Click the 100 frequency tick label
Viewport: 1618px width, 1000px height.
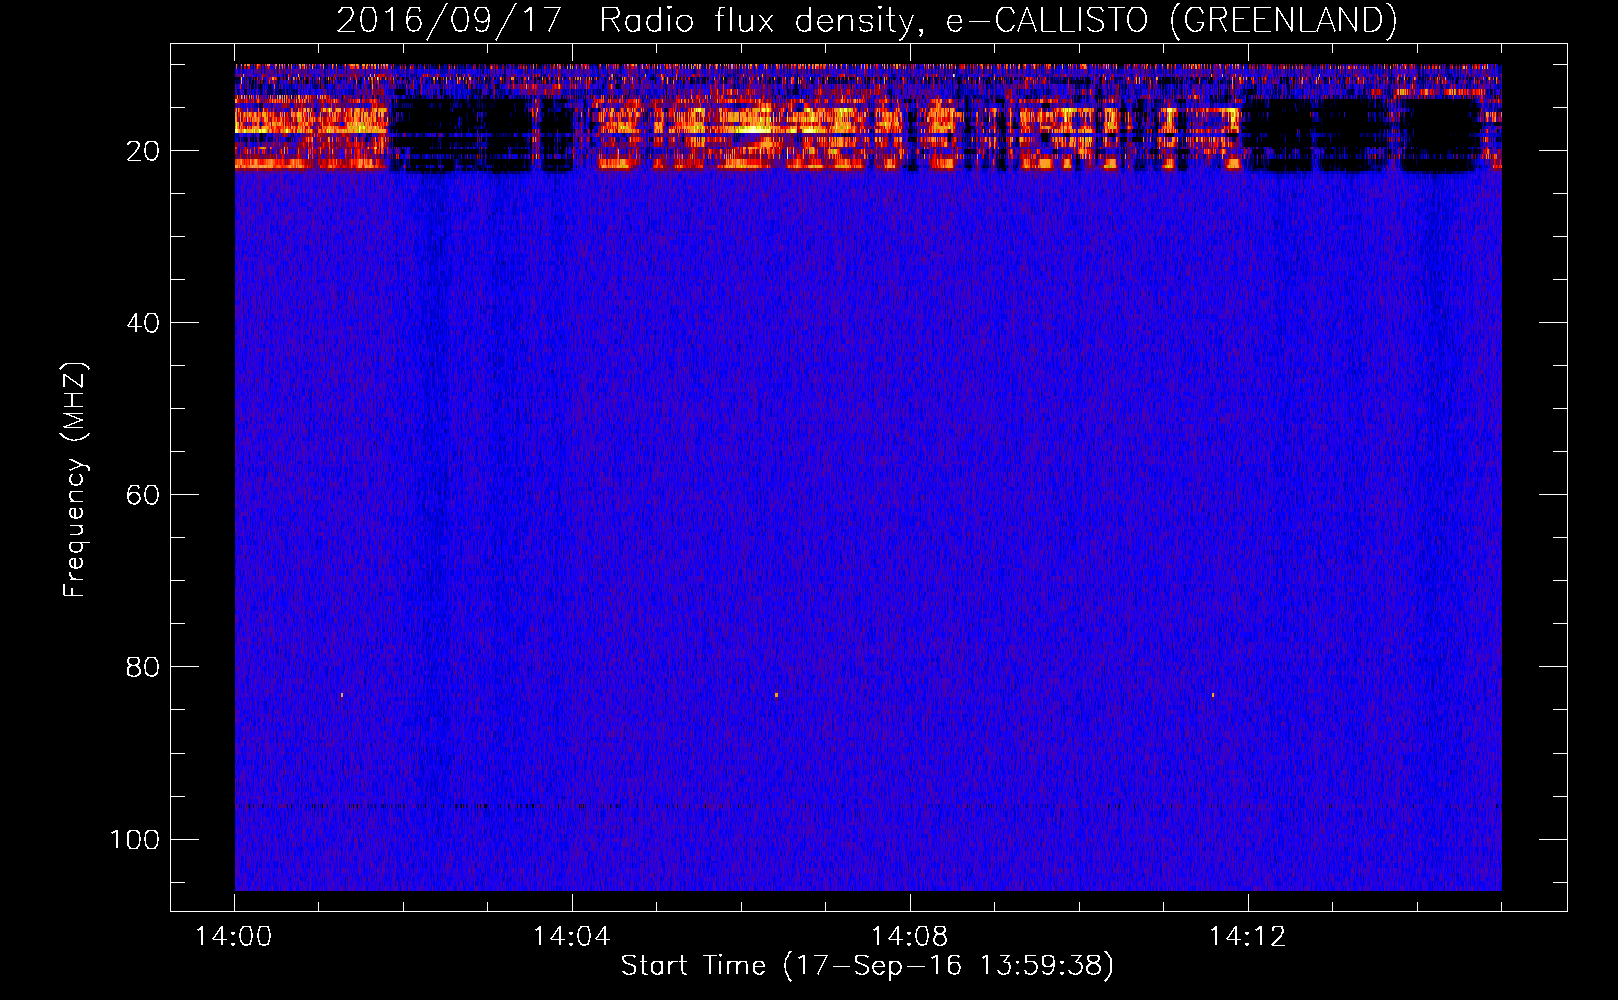click(135, 839)
